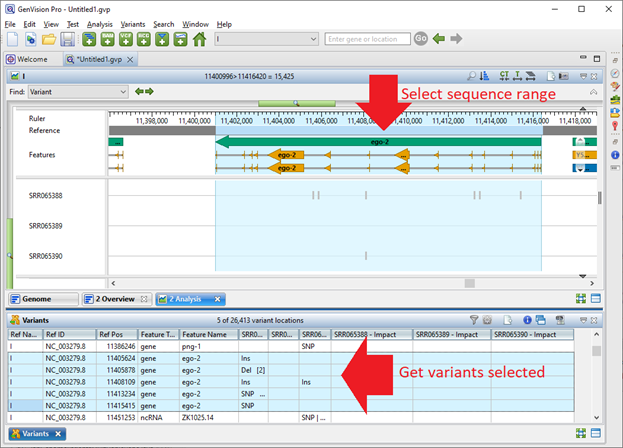Click the green home icon
The width and height of the screenshot is (623, 448).
(x=199, y=39)
